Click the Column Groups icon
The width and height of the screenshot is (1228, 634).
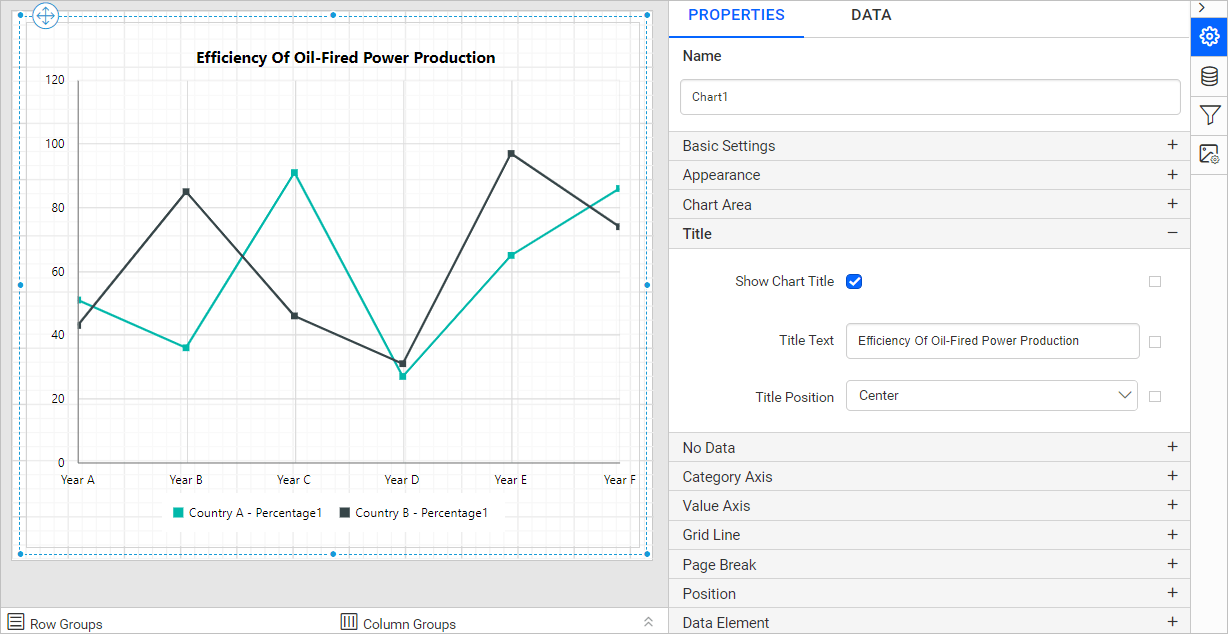tap(349, 622)
